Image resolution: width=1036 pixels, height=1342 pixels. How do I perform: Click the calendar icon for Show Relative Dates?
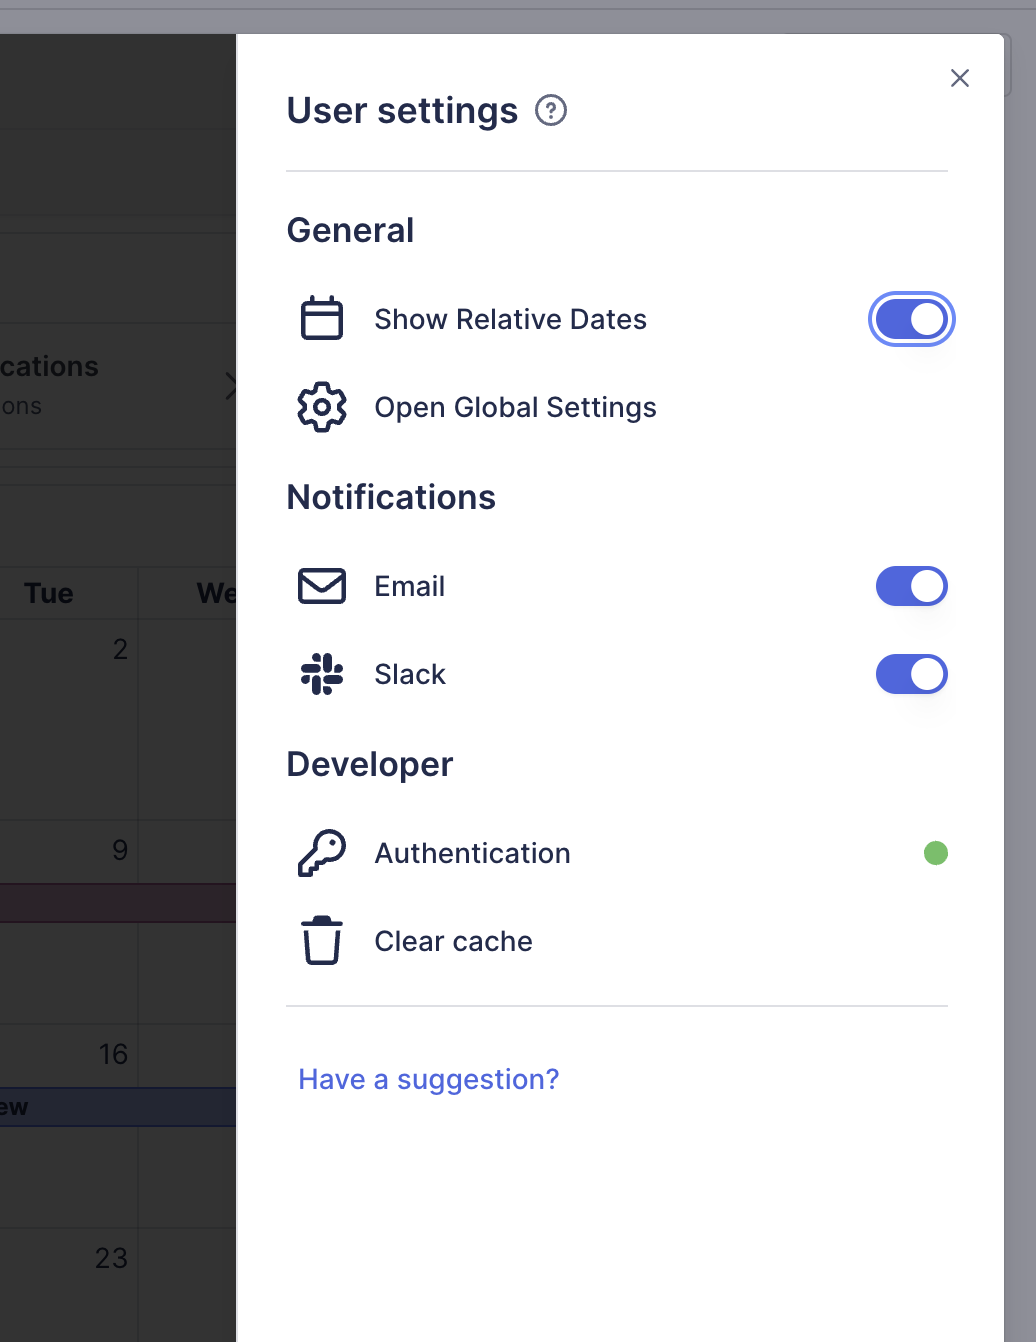click(x=321, y=319)
